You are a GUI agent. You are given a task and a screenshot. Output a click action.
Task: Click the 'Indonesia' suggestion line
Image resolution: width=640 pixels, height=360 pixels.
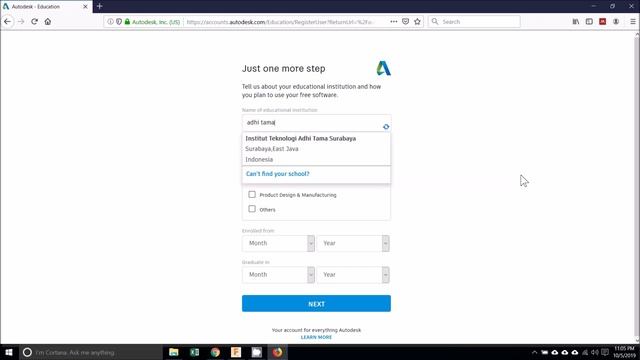[x=259, y=160]
